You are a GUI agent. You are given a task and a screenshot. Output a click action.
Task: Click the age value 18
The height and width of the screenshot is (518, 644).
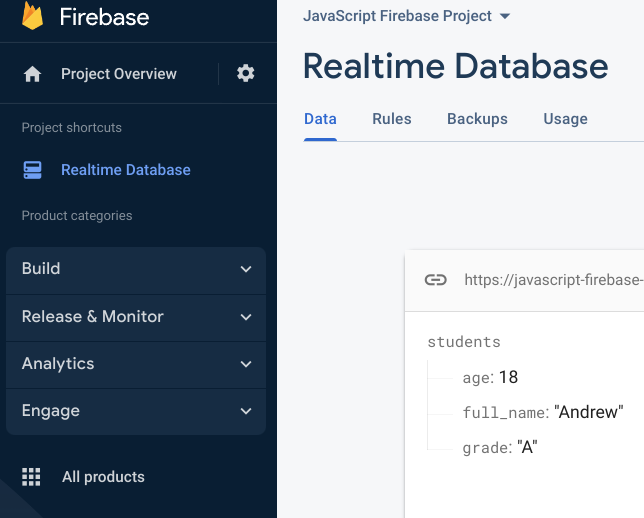tap(508, 377)
